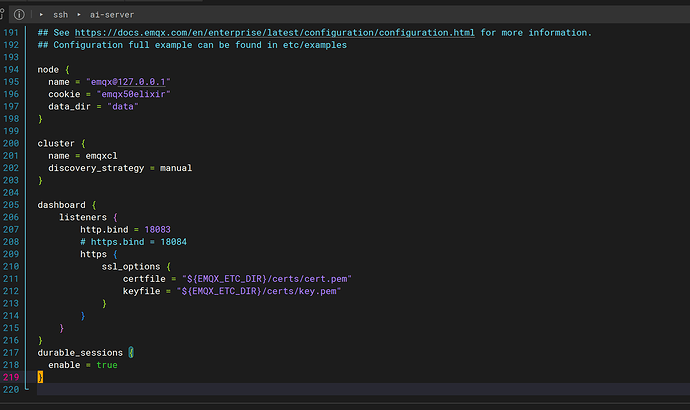Image resolution: width=690 pixels, height=410 pixels.
Task: Click the 'true' value on the enable line
Action: coord(107,365)
